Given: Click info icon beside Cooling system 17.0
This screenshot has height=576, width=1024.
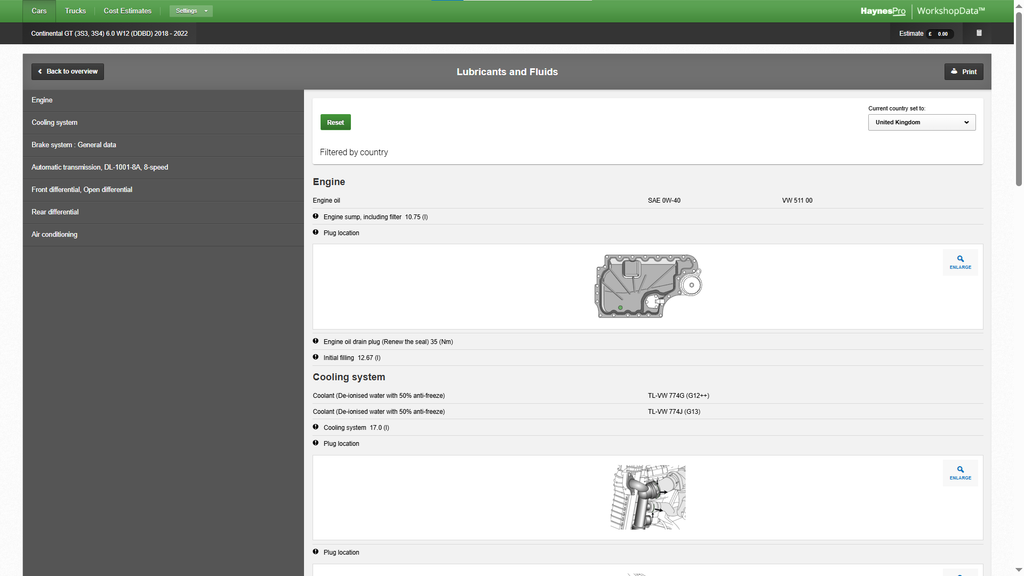Looking at the screenshot, I should click(x=315, y=427).
